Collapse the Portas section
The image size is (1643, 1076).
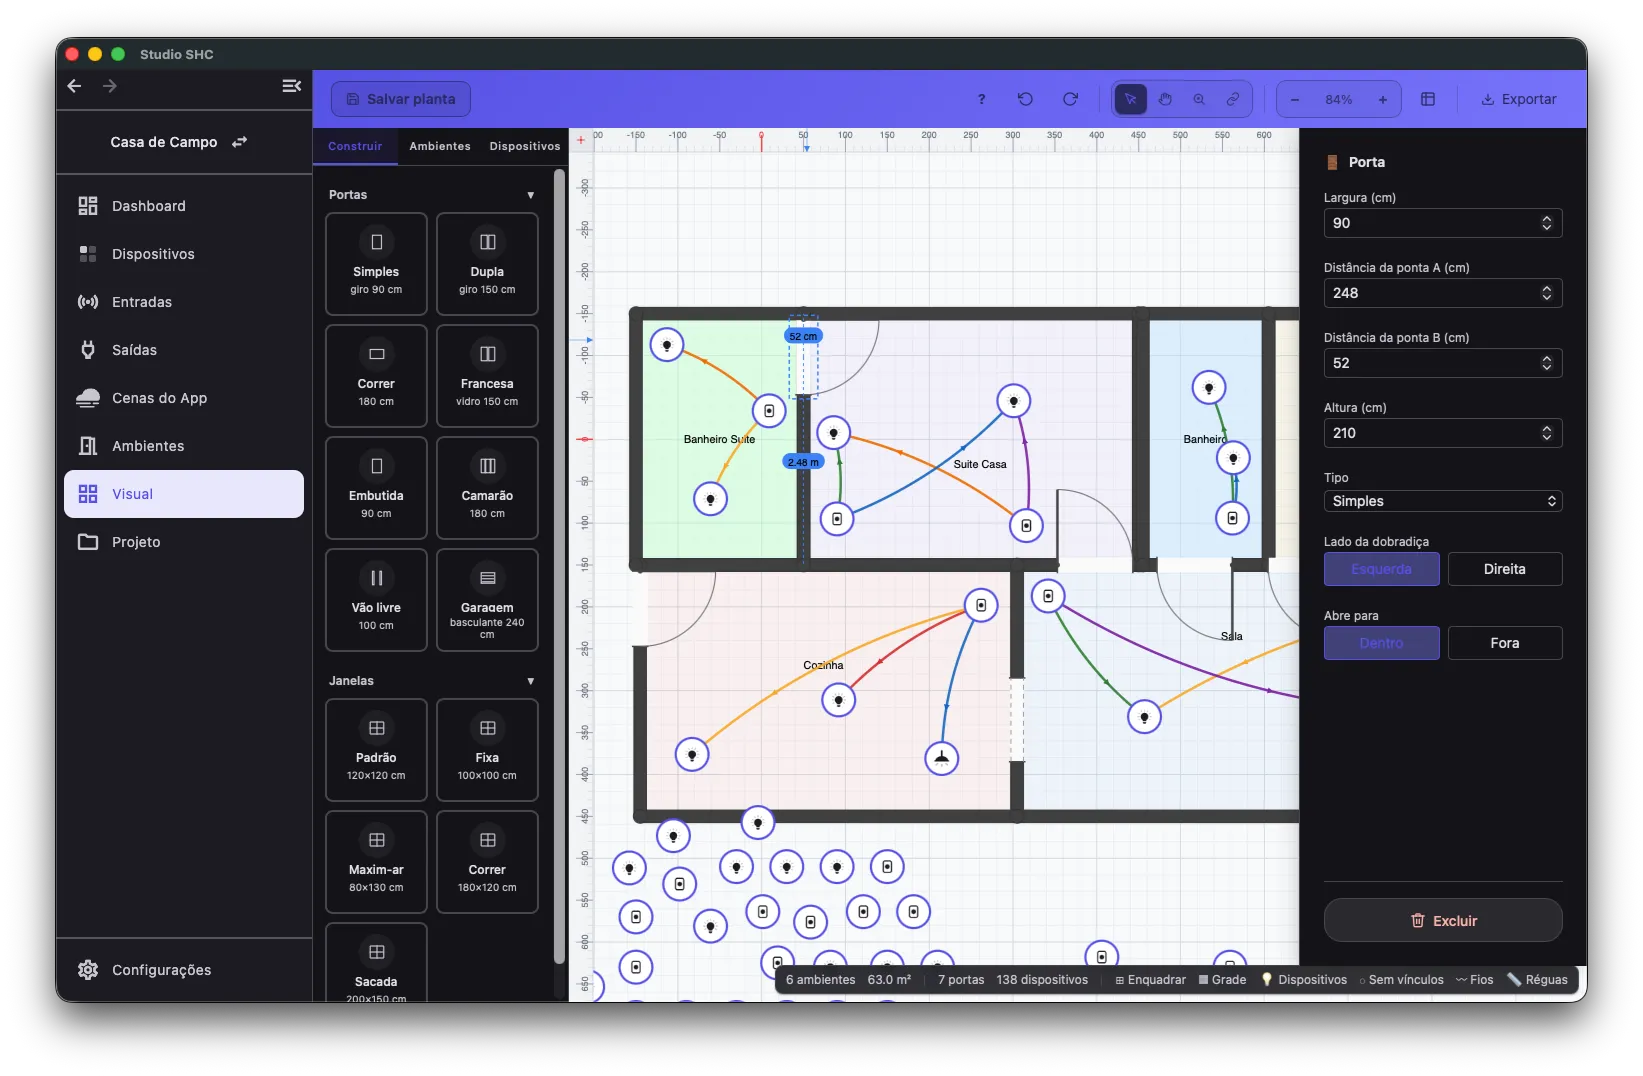[531, 195]
